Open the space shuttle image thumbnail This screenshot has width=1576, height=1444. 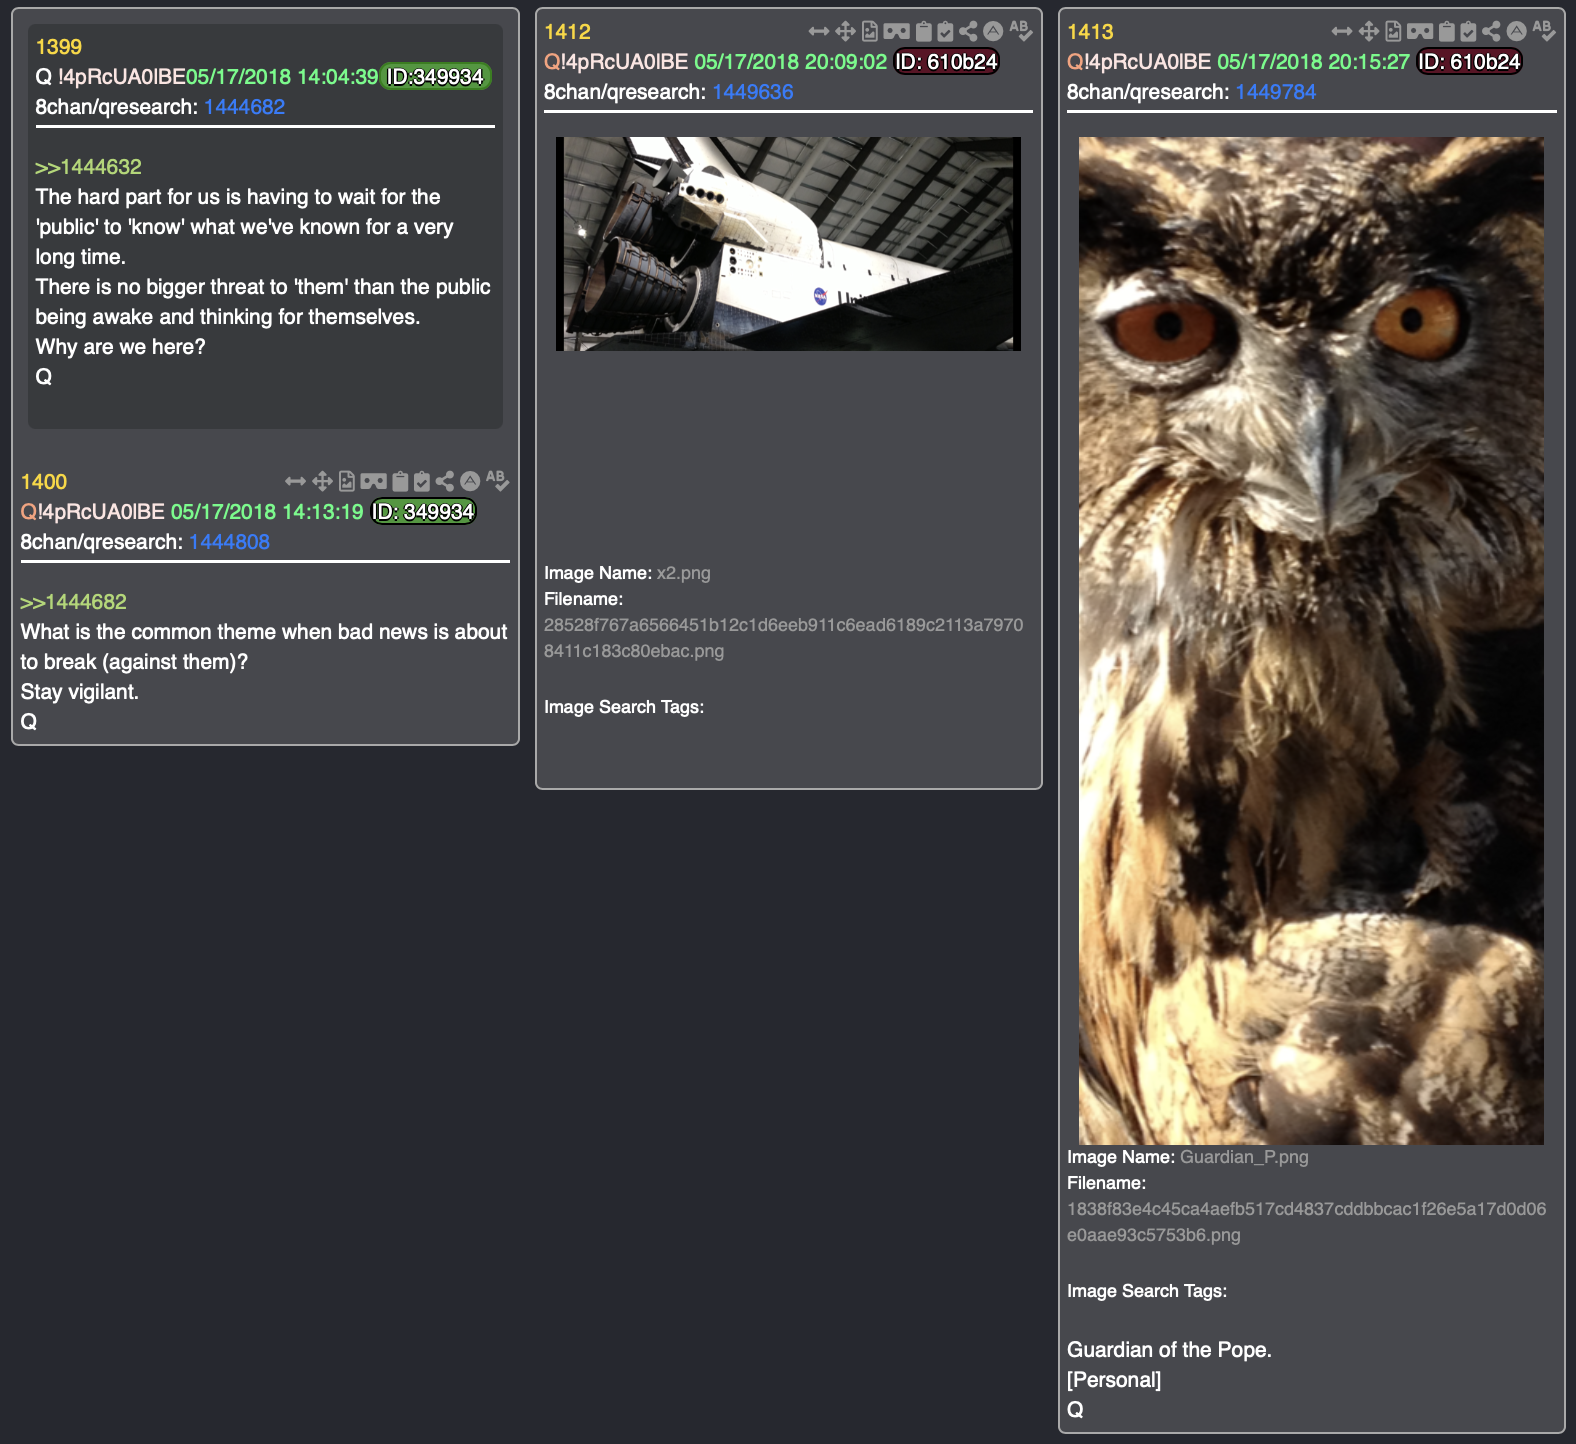(788, 244)
